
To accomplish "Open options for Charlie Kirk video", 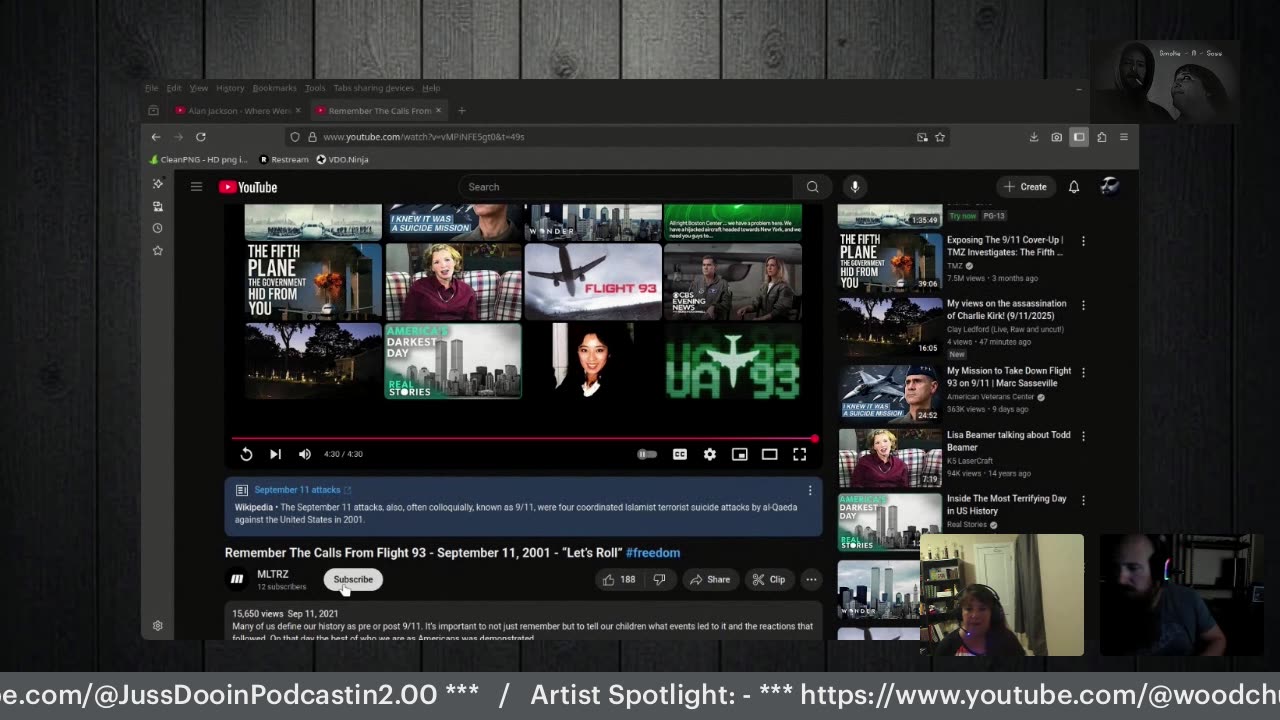I will (x=1083, y=305).
